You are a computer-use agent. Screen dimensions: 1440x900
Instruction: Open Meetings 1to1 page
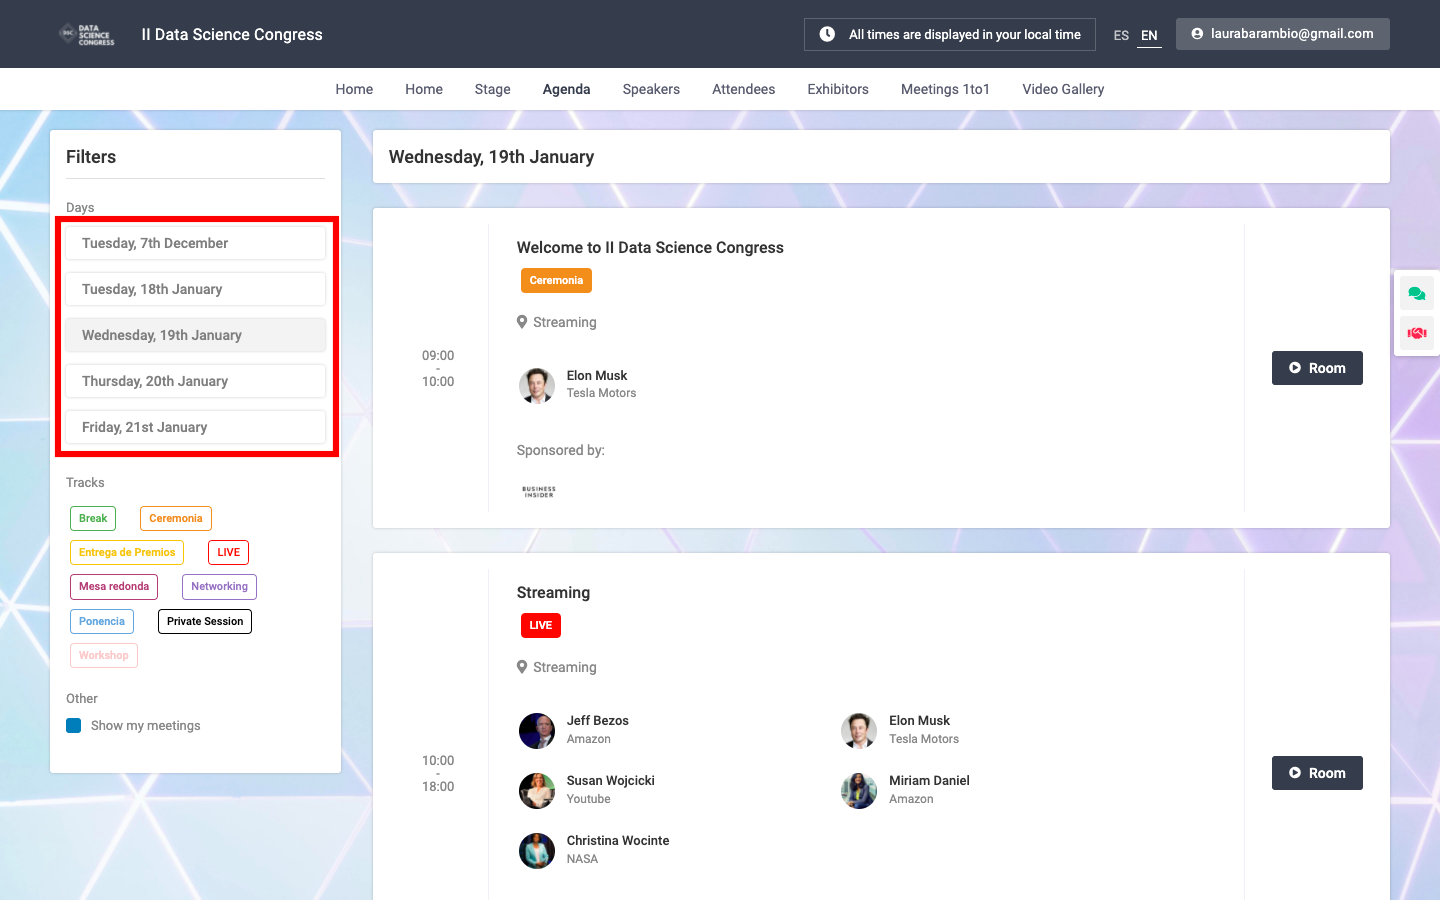click(945, 89)
